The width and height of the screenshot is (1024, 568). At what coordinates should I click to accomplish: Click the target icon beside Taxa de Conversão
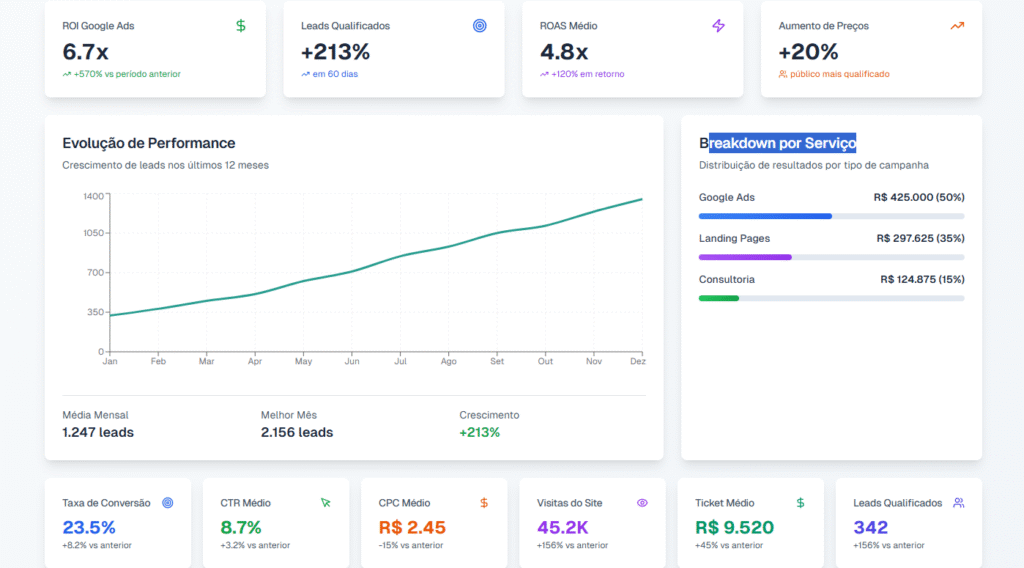167,503
